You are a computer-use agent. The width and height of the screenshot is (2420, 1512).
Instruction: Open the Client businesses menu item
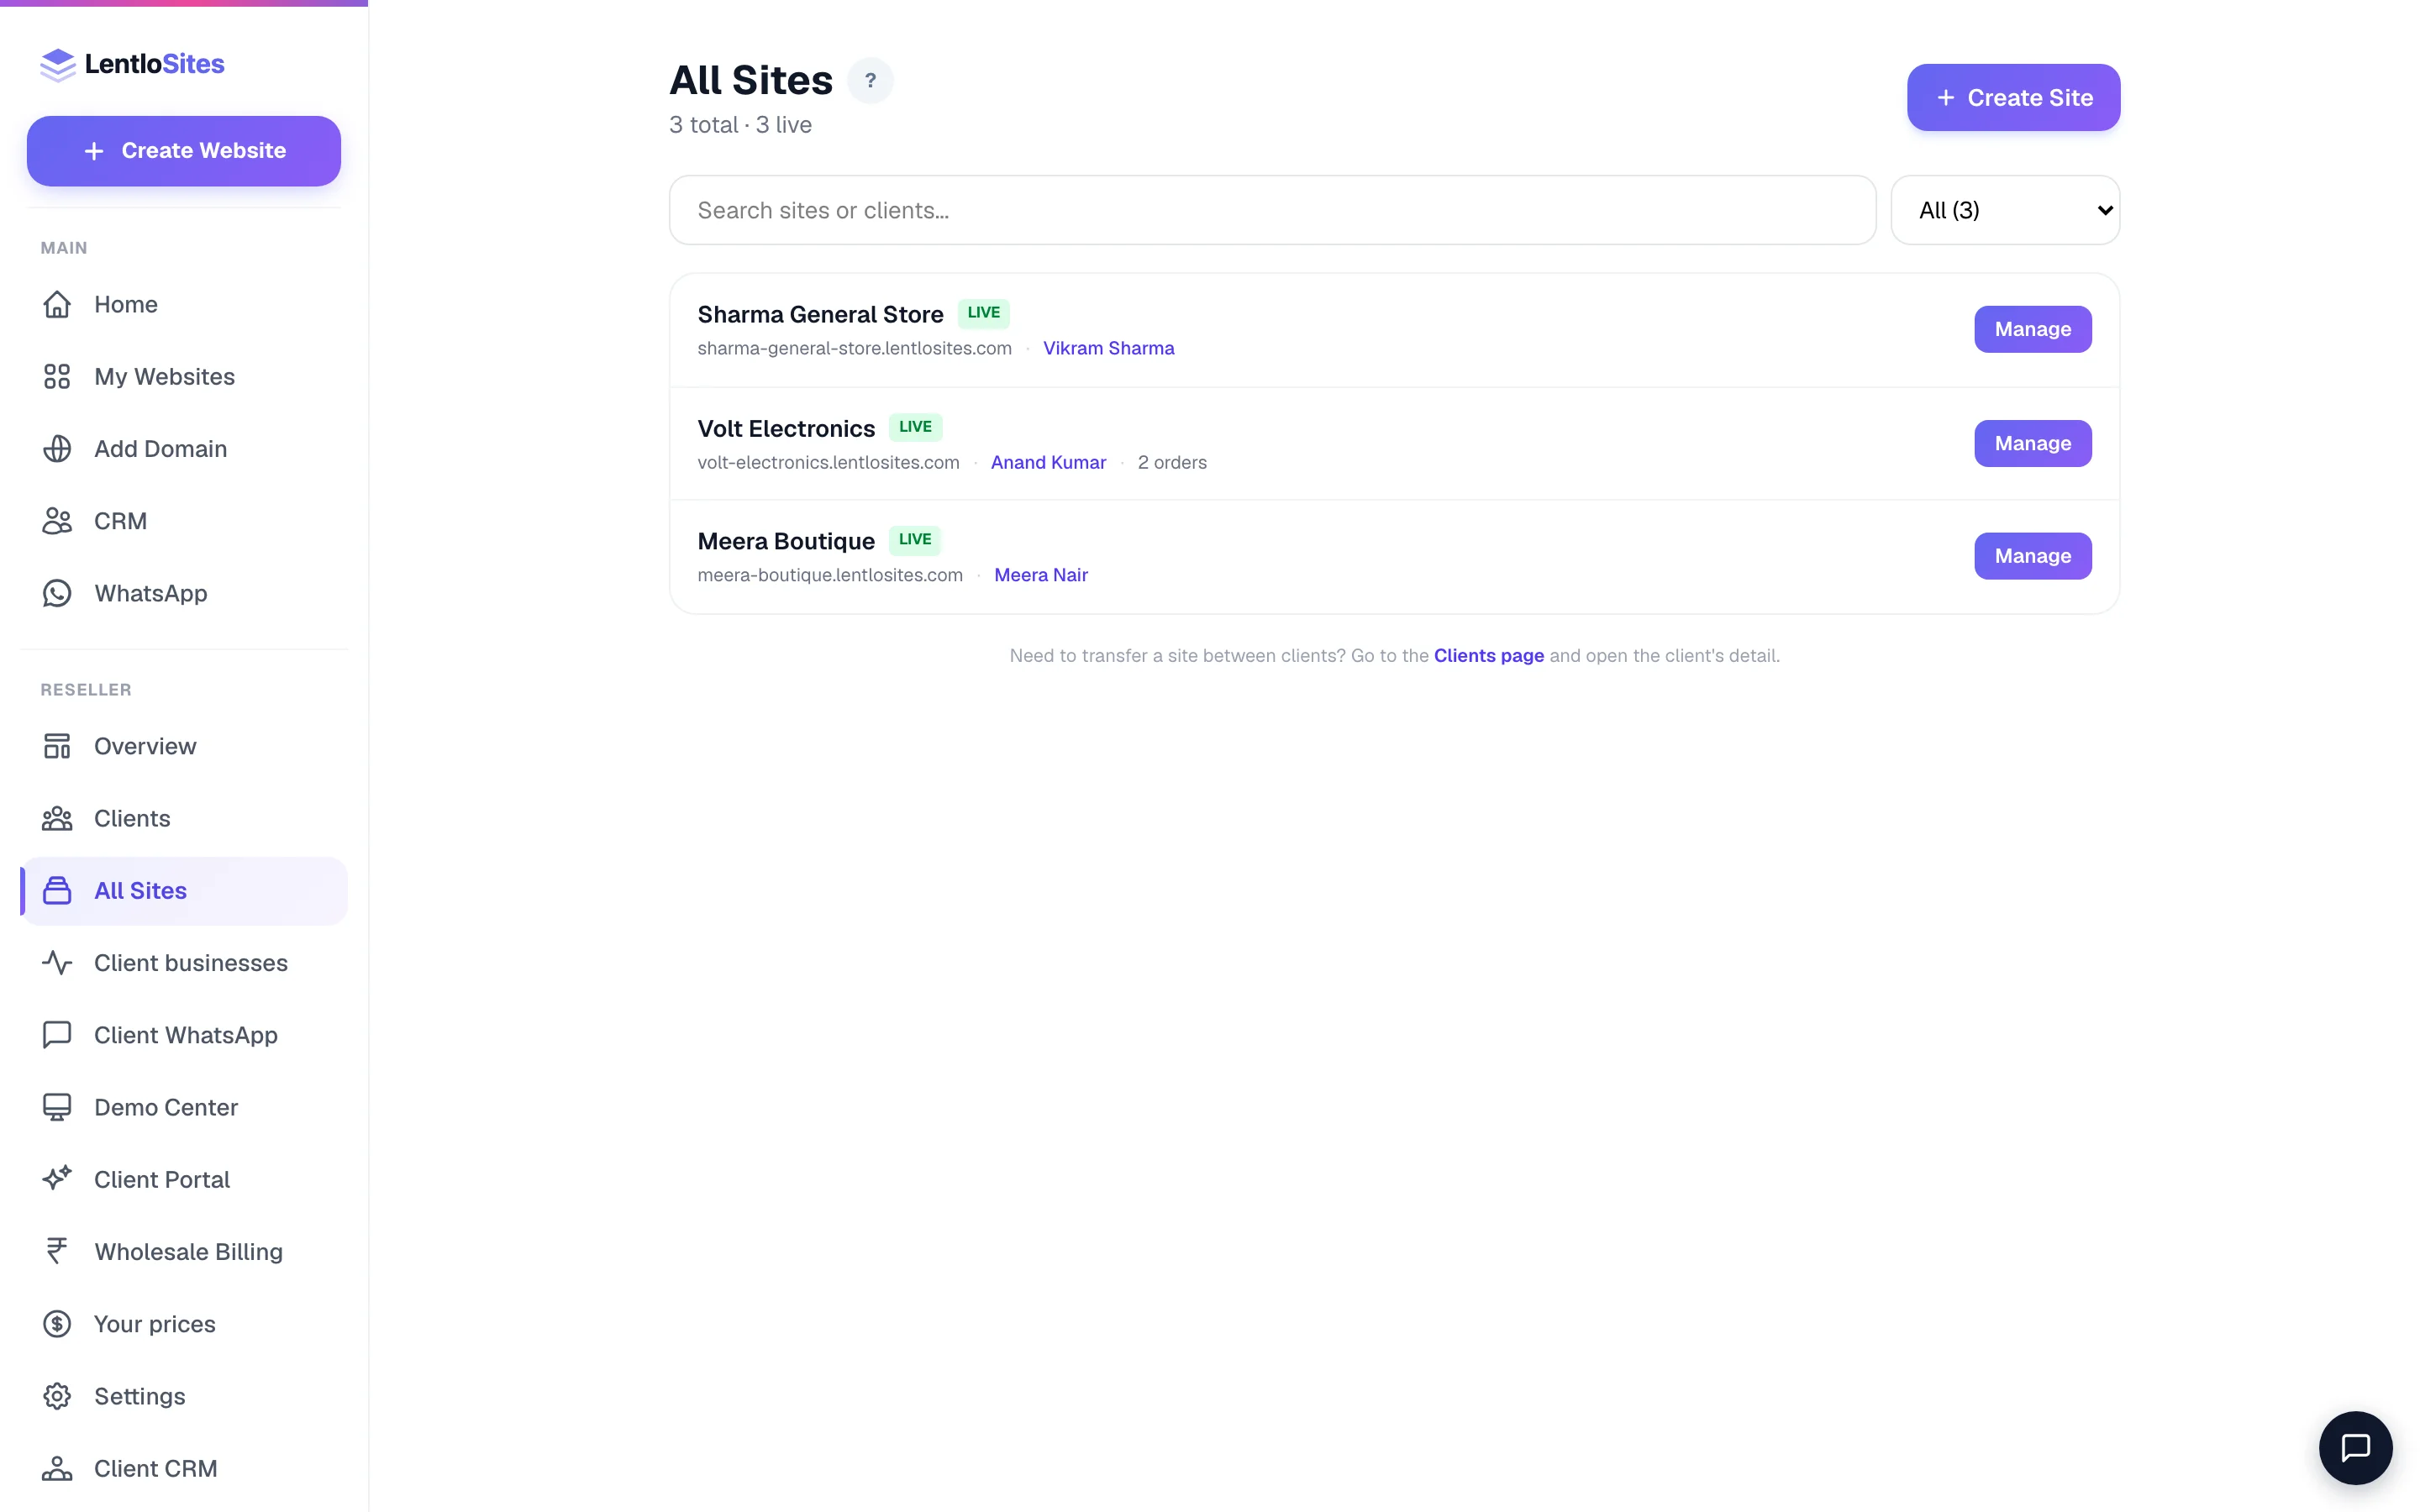click(184, 963)
